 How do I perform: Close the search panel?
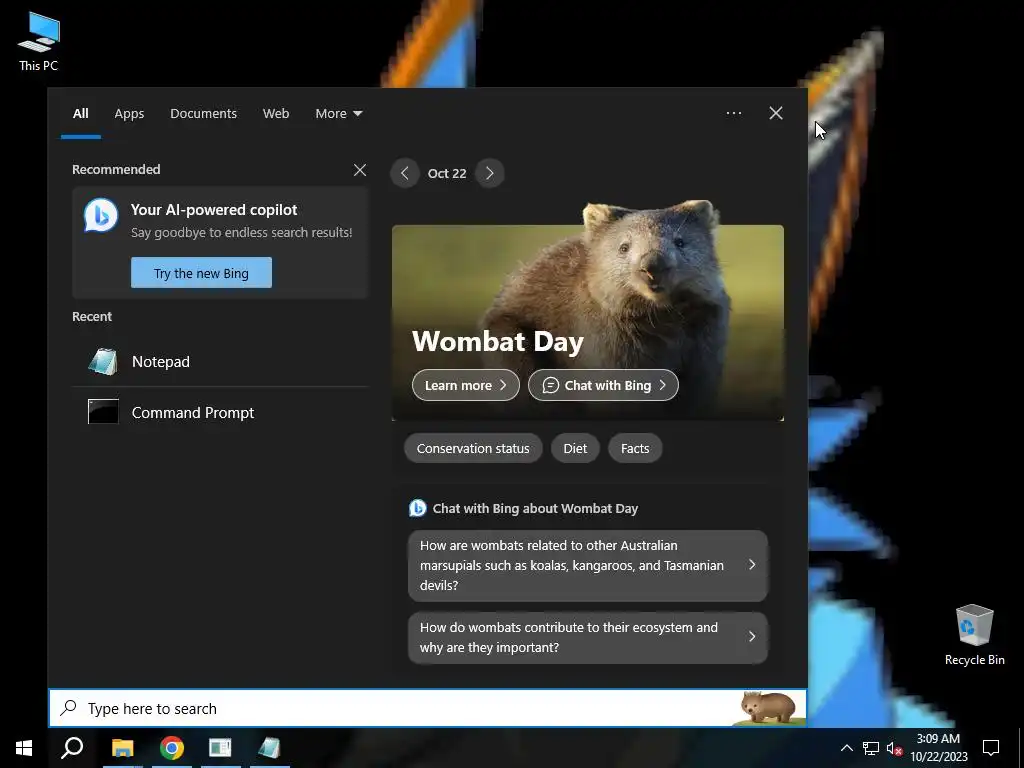[776, 113]
